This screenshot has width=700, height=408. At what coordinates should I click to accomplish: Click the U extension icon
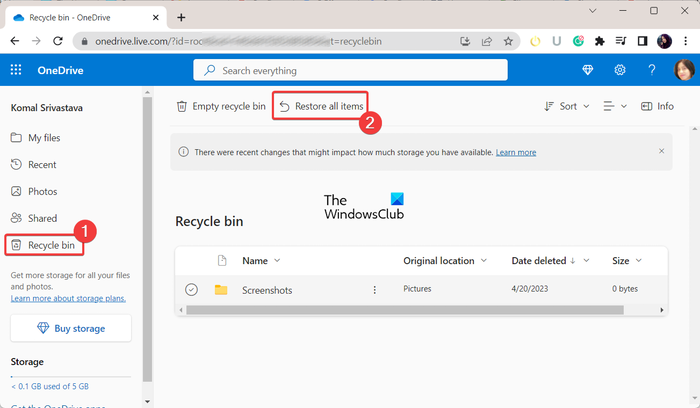point(556,41)
